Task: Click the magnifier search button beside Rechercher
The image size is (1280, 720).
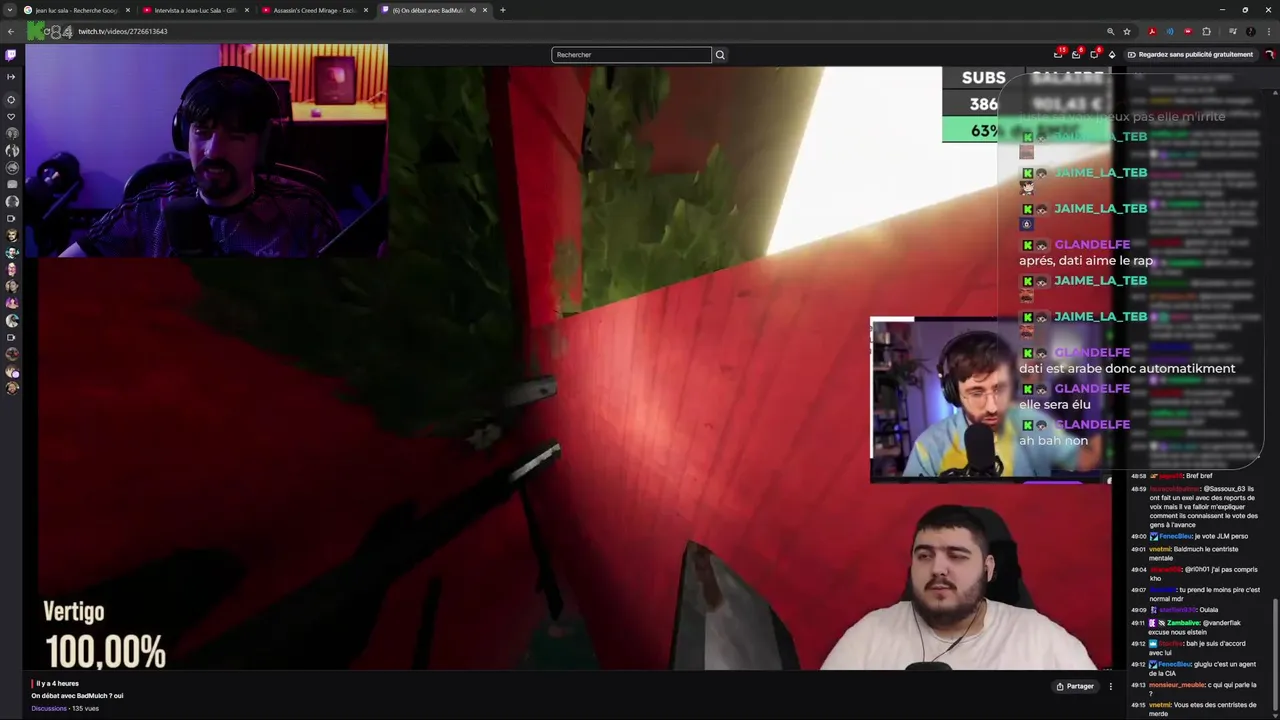Action: click(x=720, y=54)
